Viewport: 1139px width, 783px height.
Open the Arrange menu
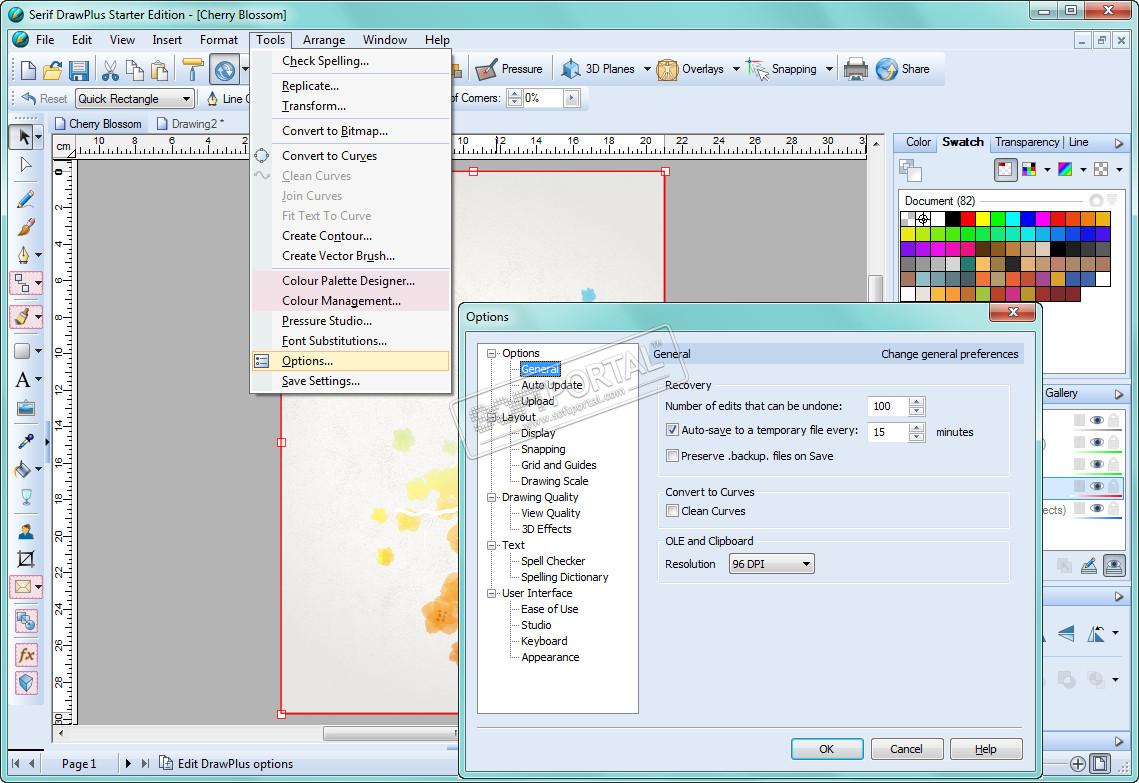324,40
